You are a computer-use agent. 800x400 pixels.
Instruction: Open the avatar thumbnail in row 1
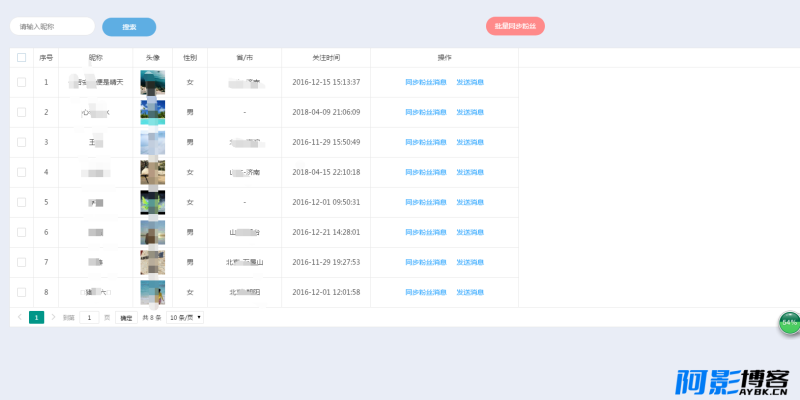click(153, 83)
